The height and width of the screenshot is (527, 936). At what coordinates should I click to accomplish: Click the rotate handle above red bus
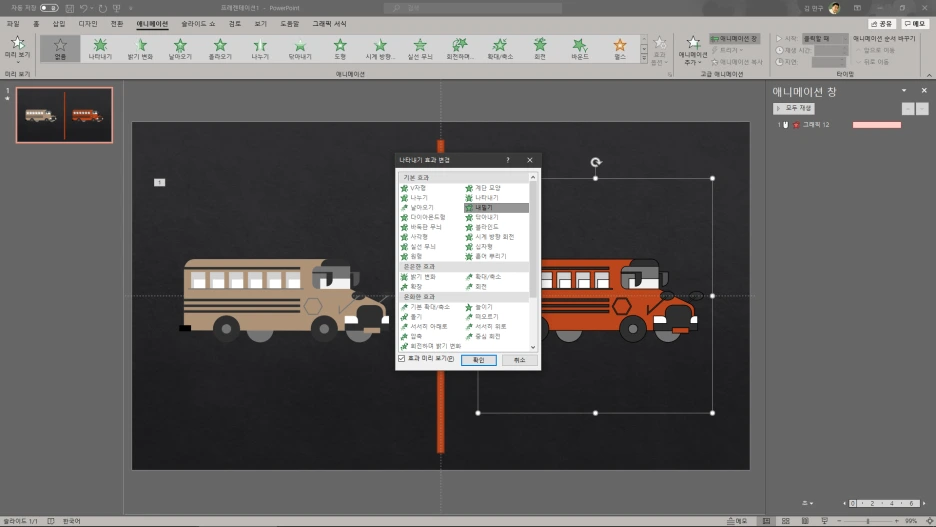coord(596,162)
